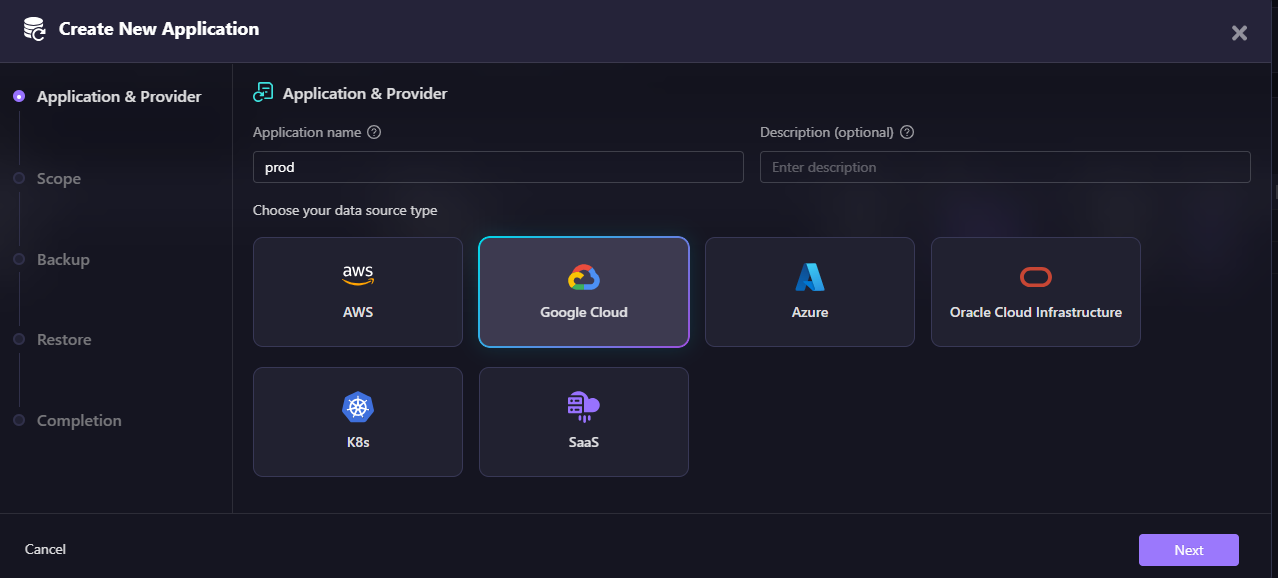Focus the Application name field containing prod
The height and width of the screenshot is (578, 1278).
tap(498, 167)
